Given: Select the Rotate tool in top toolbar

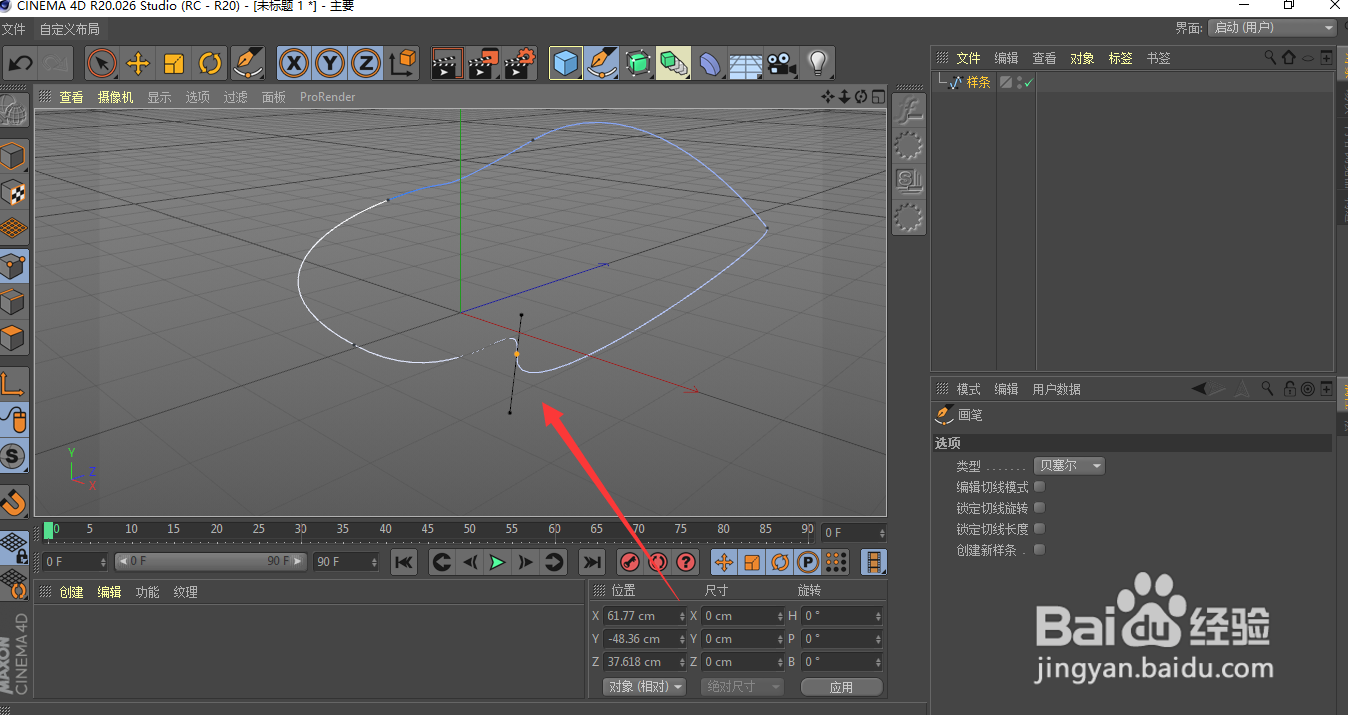Looking at the screenshot, I should 210,63.
